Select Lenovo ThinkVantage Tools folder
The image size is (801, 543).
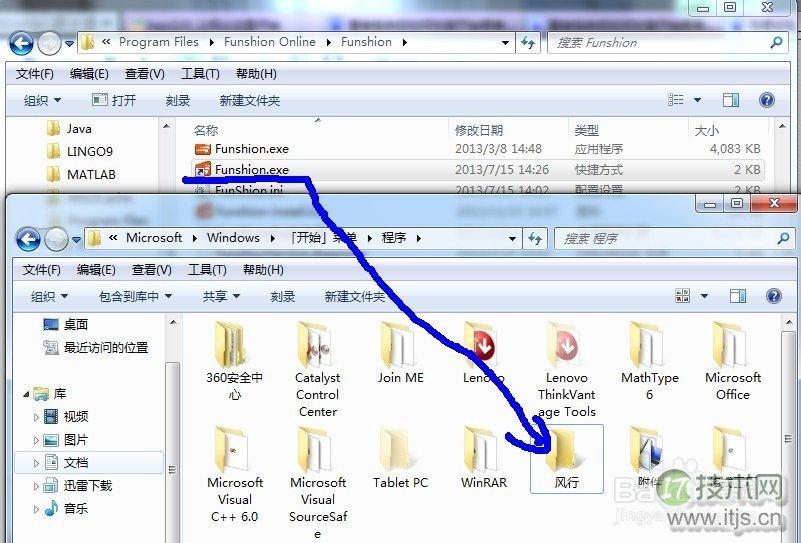pos(567,369)
